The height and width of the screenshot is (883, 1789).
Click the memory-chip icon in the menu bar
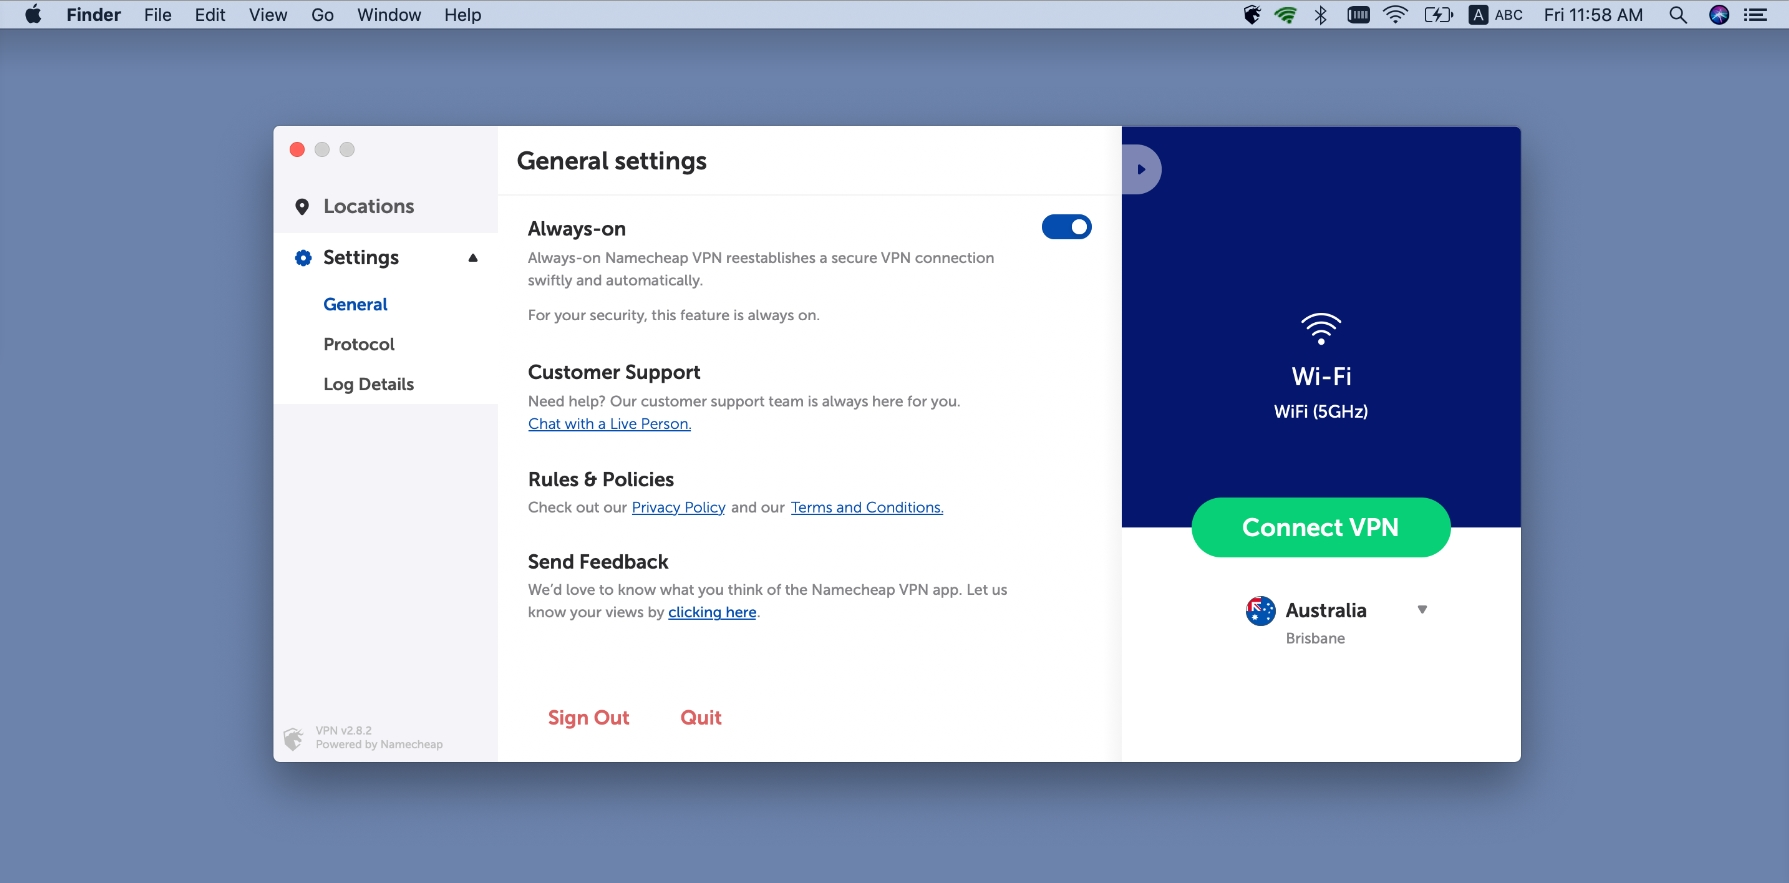(x=1358, y=15)
